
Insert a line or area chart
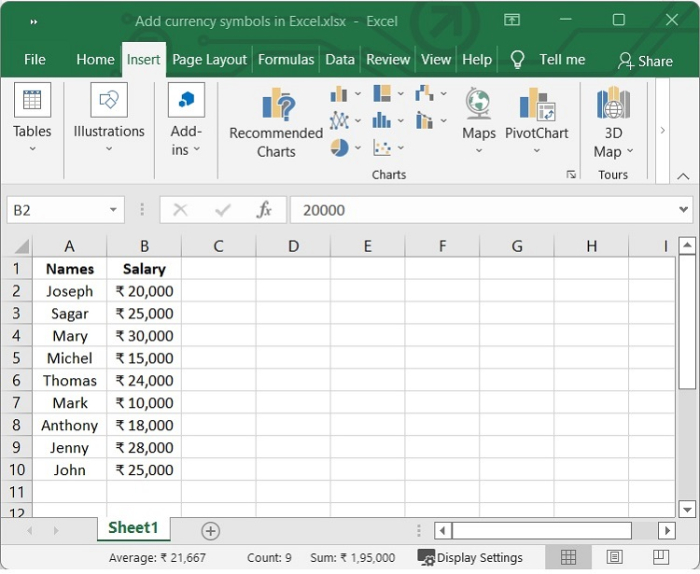[338, 121]
